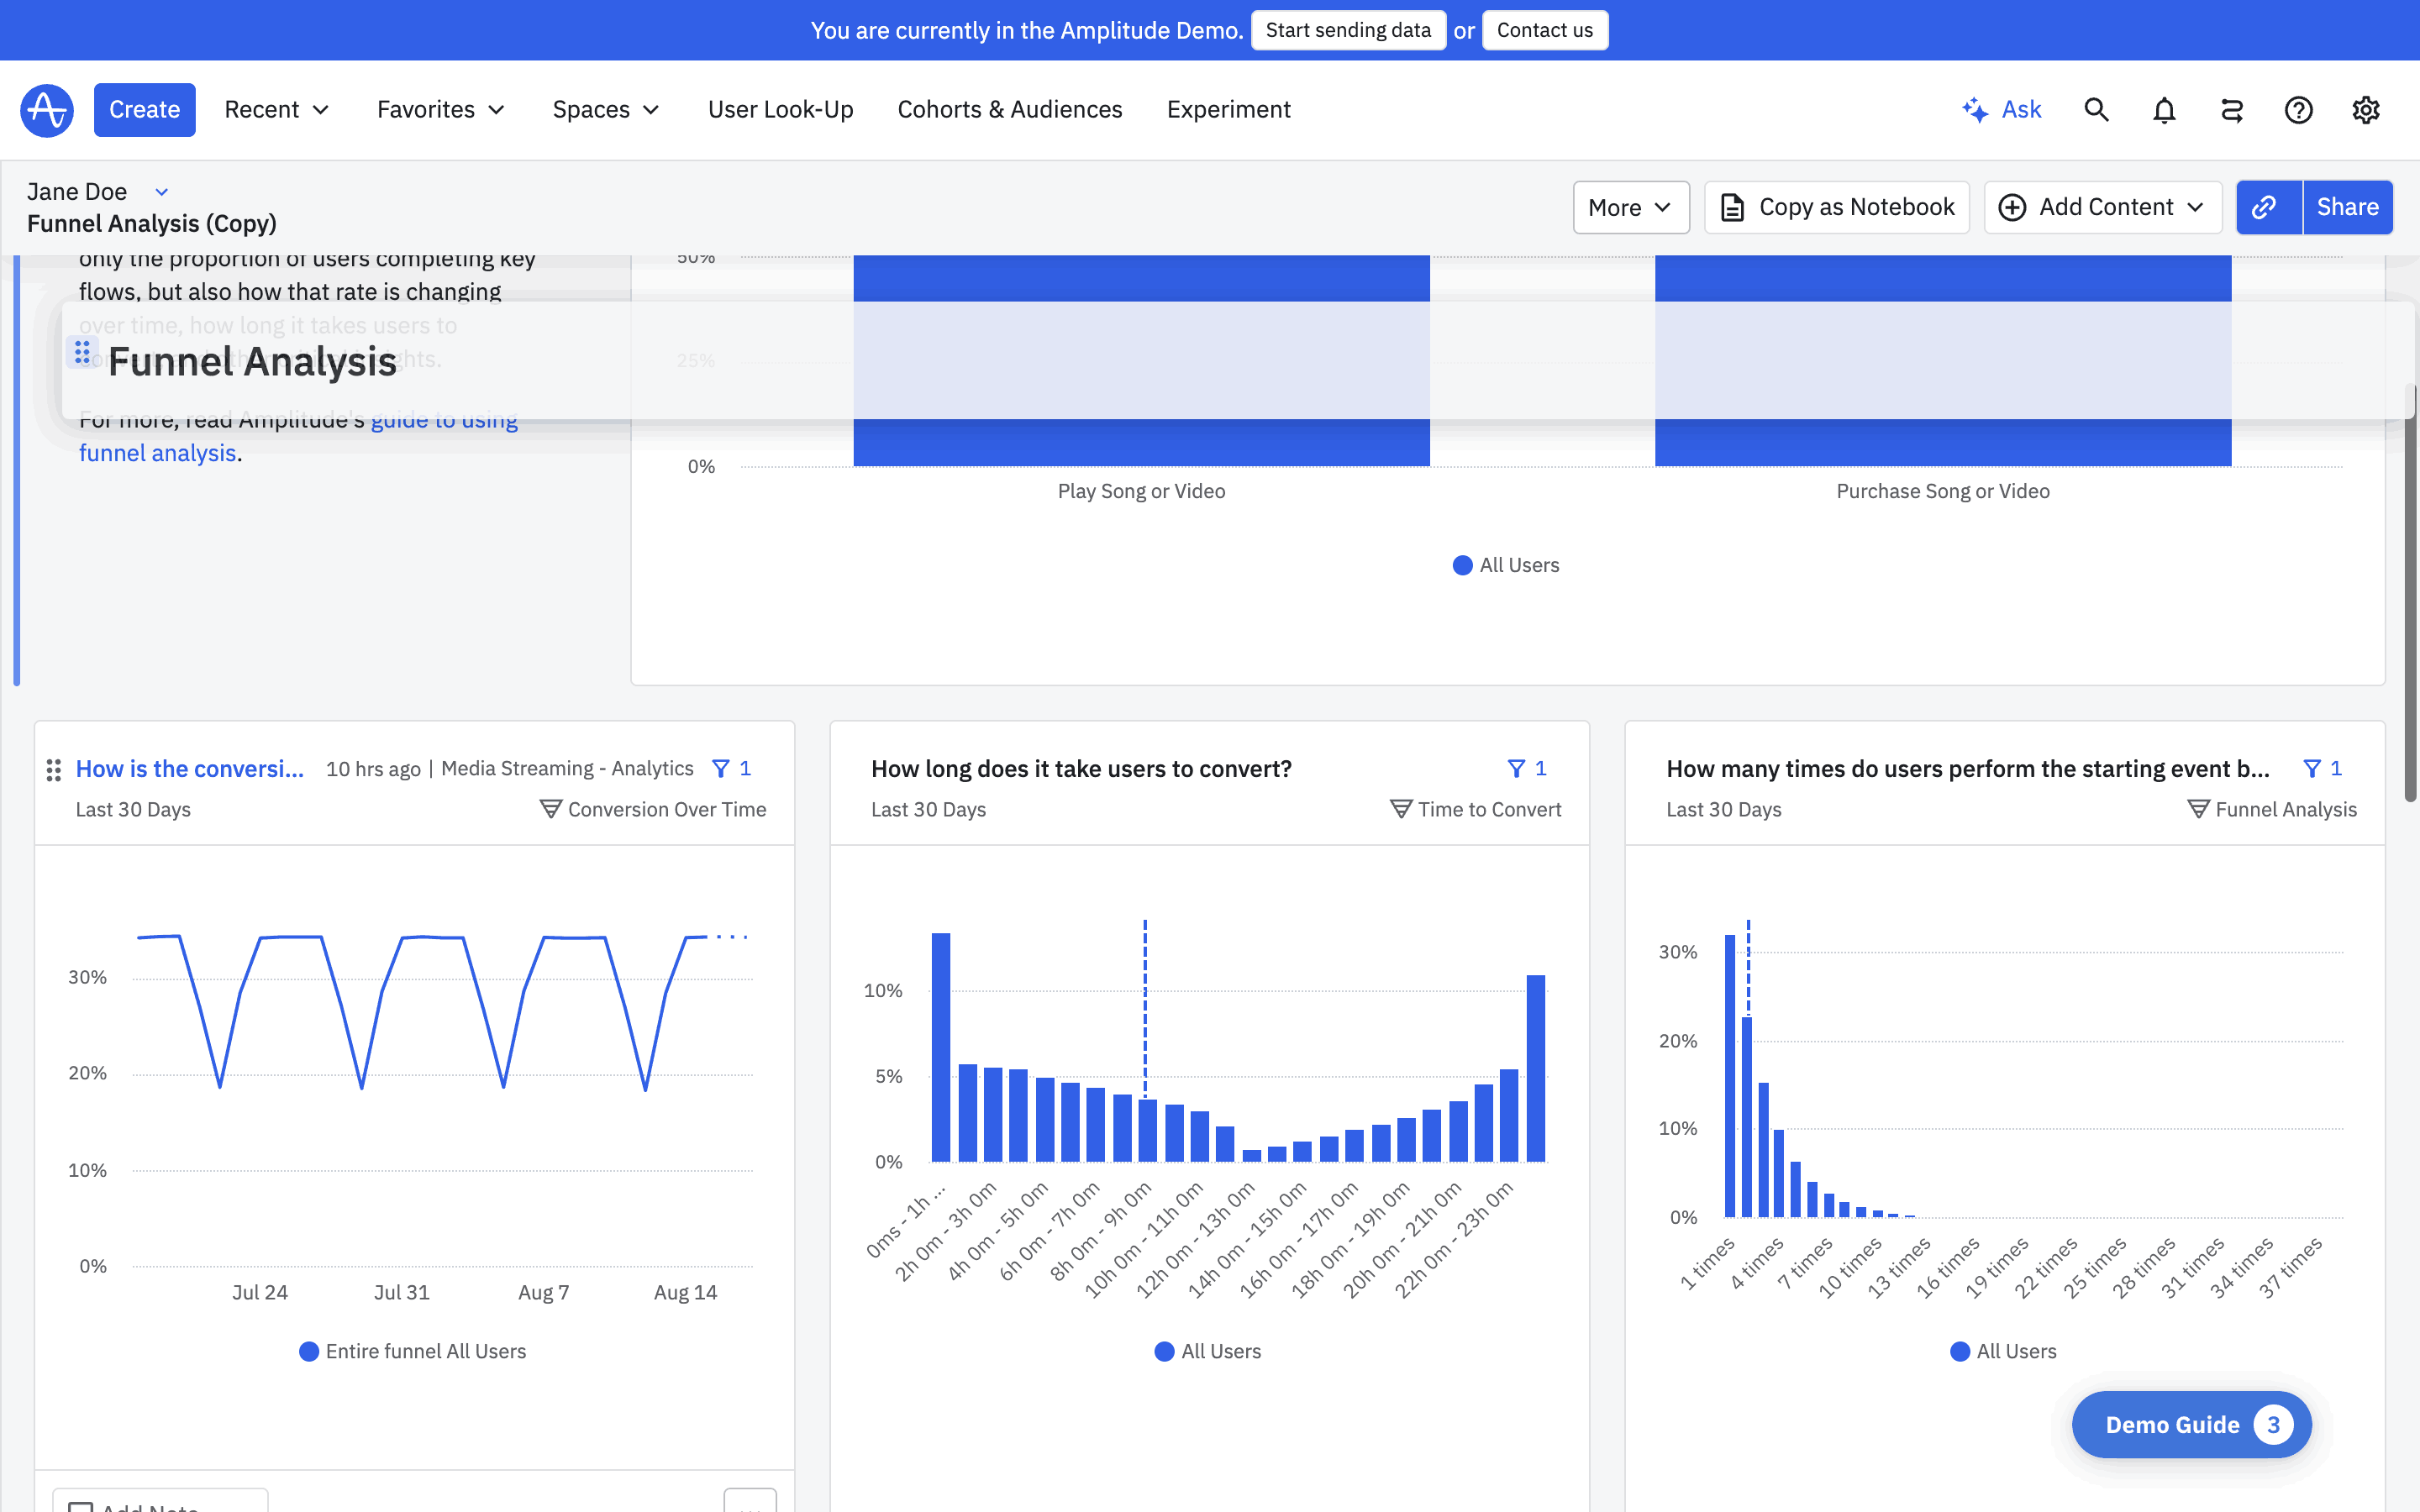2420x1512 pixels.
Task: Click the Start sending data button
Action: pyautogui.click(x=1347, y=30)
